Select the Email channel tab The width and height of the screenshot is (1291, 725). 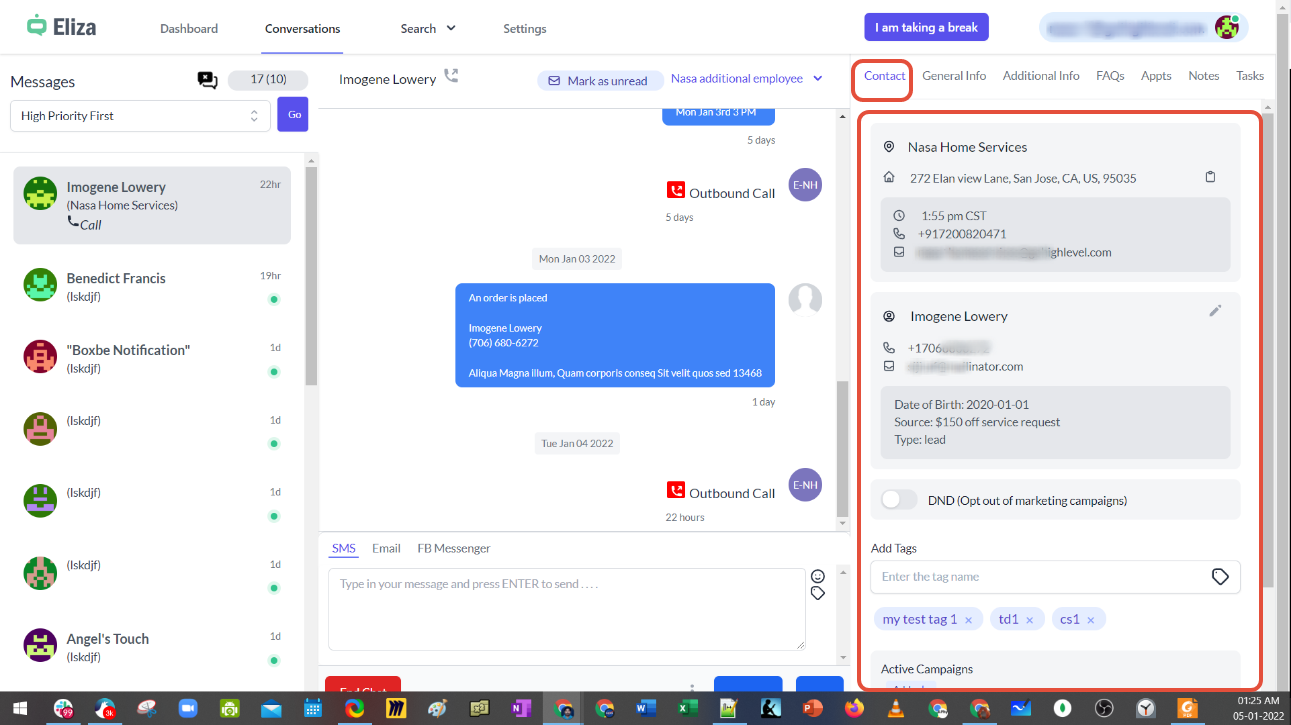click(x=386, y=548)
